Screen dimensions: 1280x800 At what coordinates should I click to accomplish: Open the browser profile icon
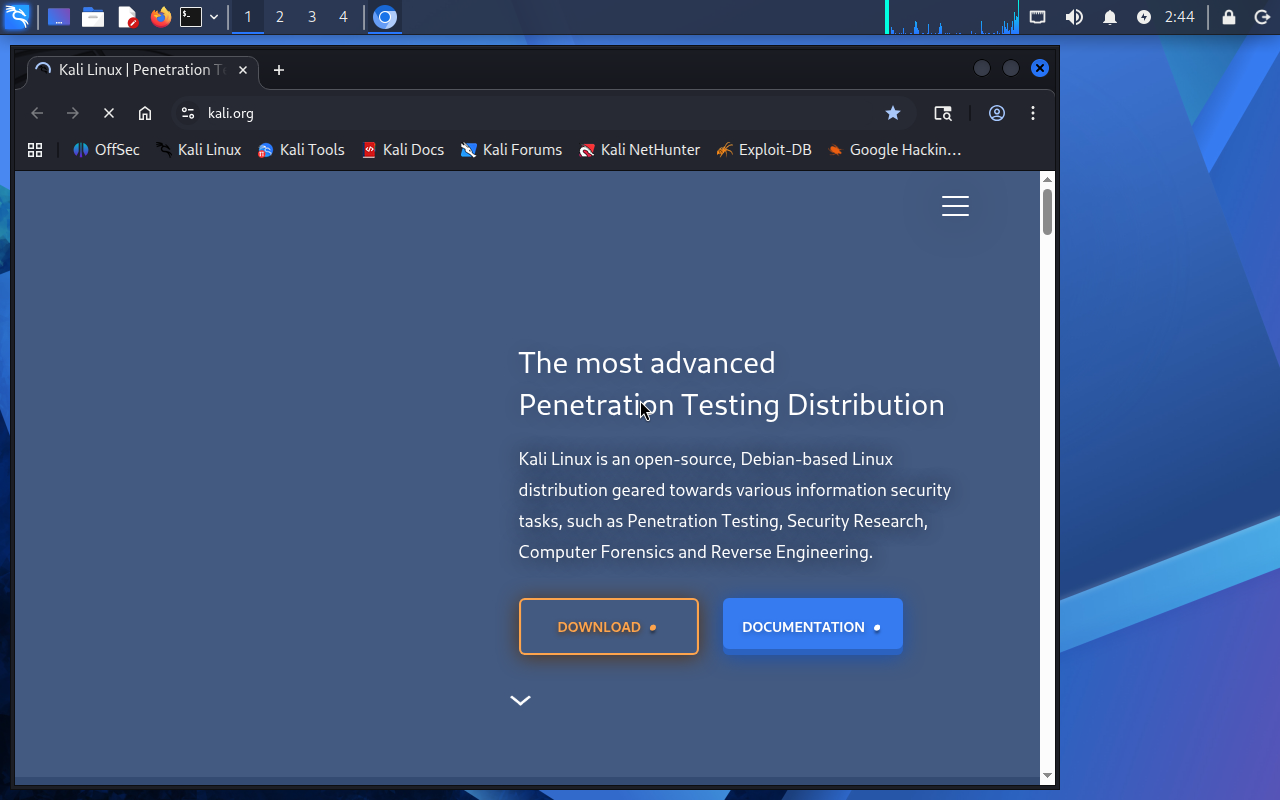tap(997, 113)
